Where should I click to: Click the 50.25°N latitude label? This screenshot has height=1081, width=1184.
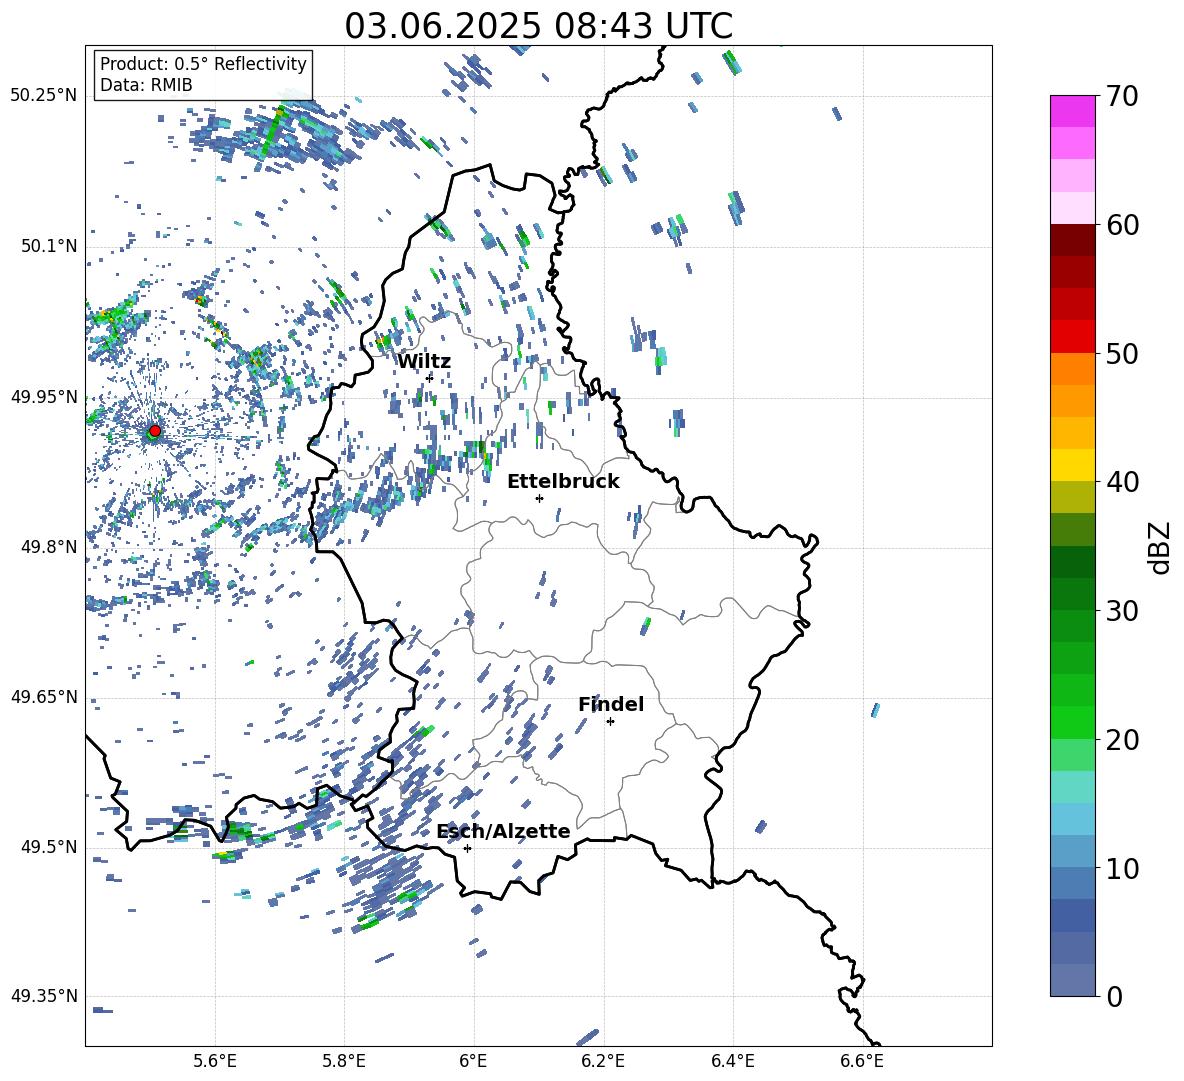click(x=44, y=95)
